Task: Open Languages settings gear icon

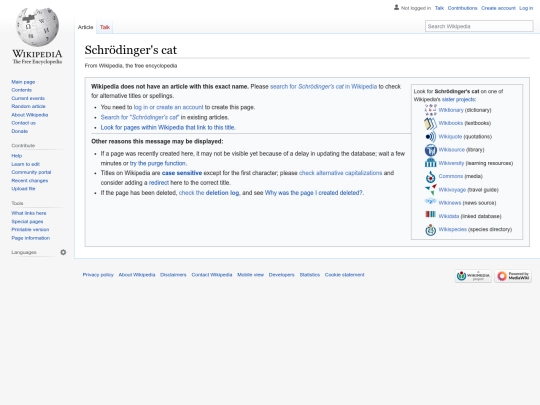Action: point(63,252)
